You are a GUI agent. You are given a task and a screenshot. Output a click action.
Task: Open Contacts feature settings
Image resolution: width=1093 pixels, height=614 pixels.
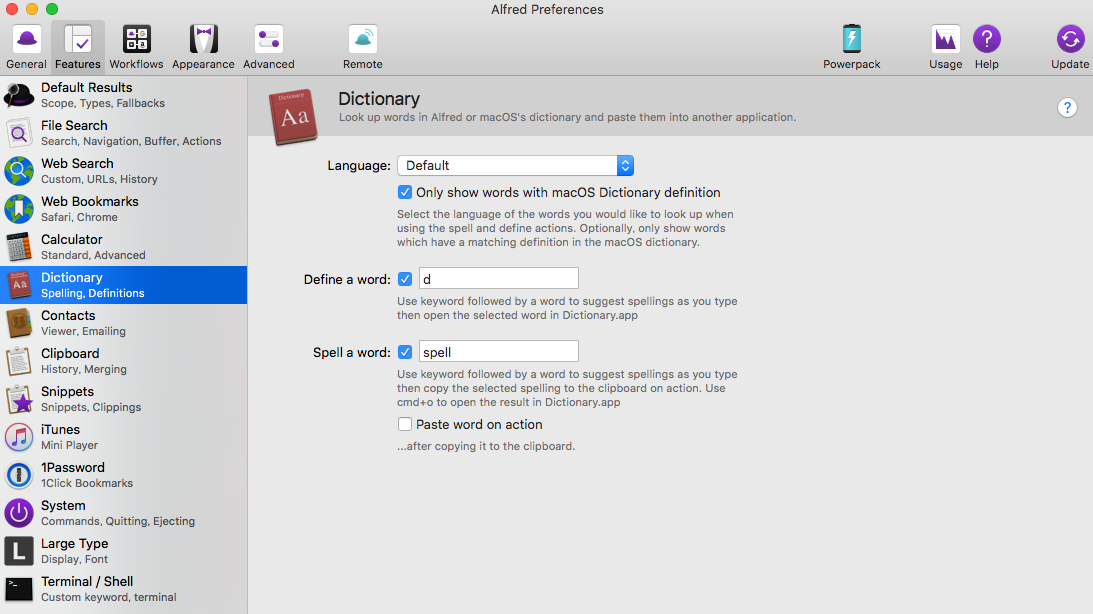coord(123,323)
